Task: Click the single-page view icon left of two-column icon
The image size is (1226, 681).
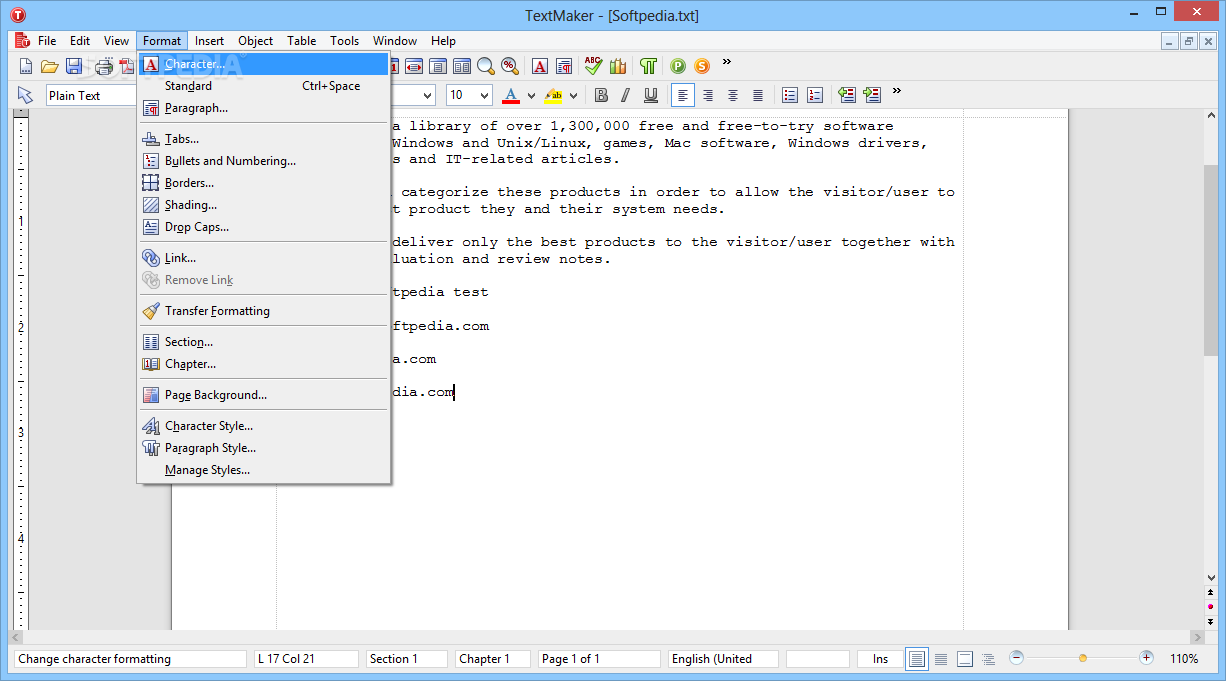Action: click(438, 66)
